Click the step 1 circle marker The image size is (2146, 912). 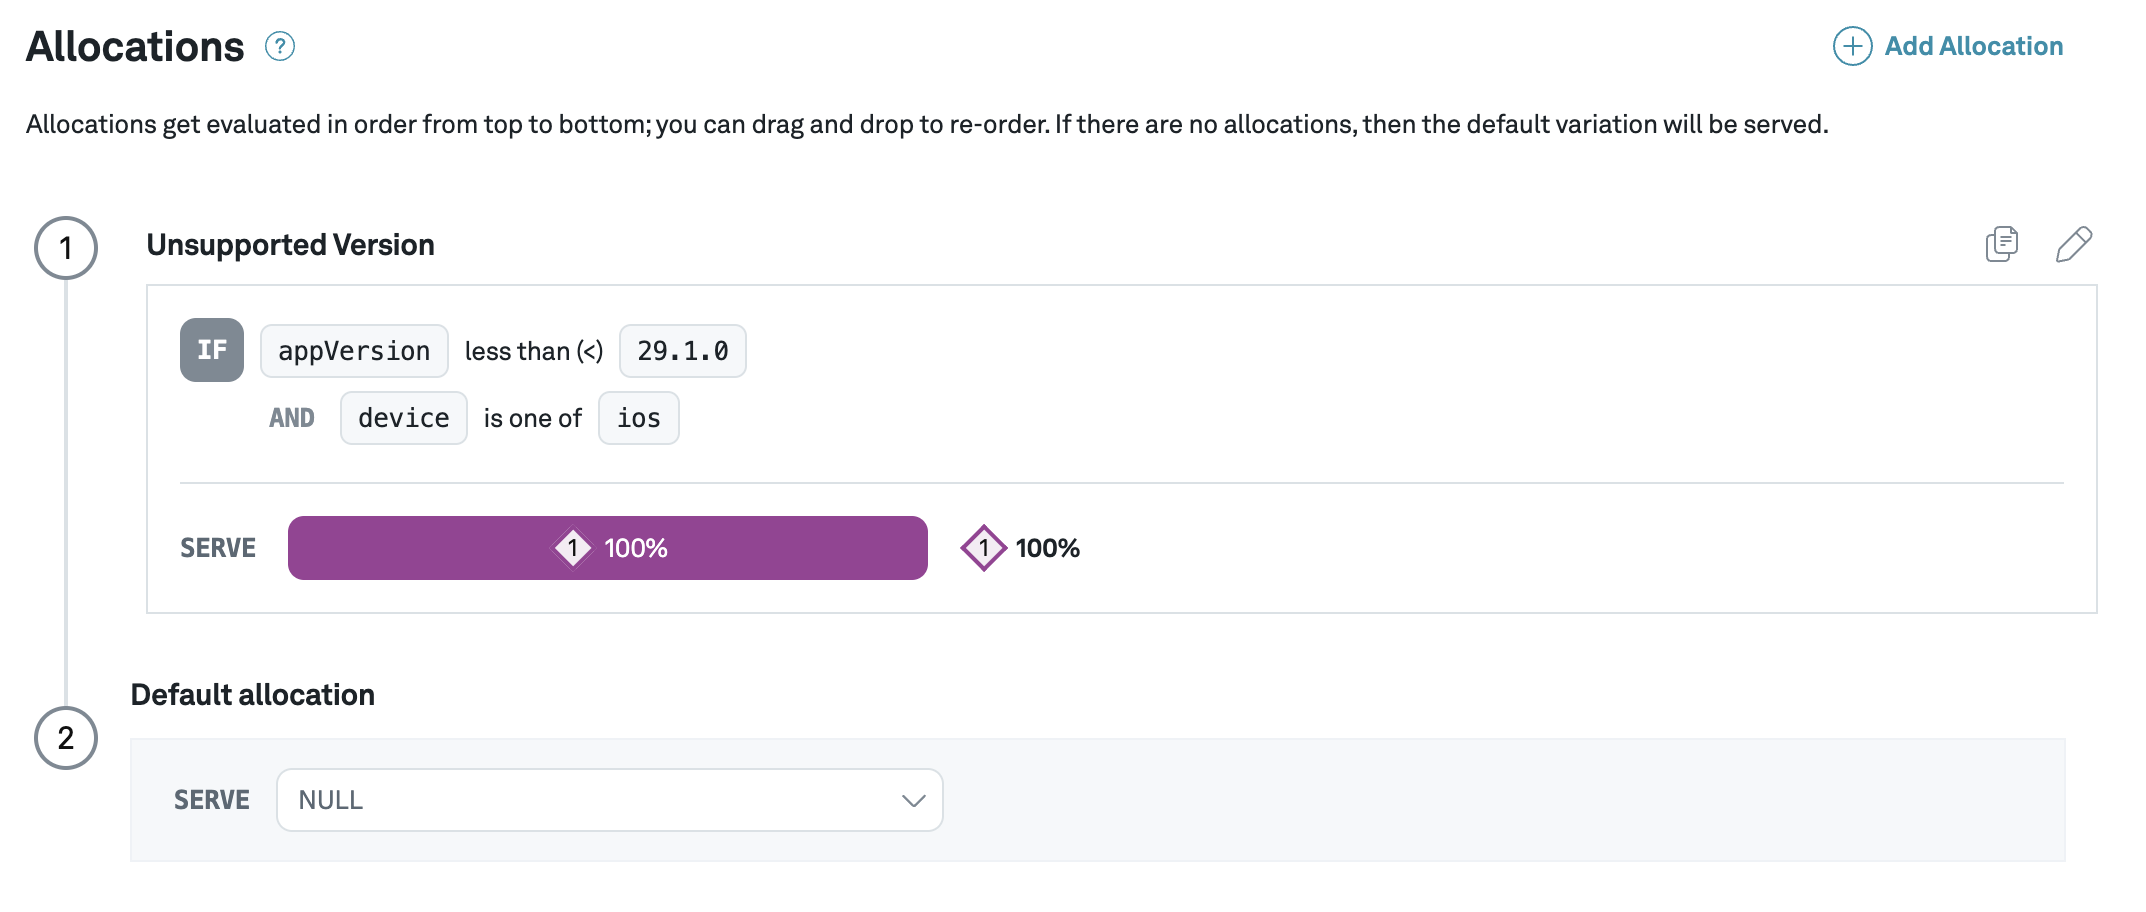click(x=66, y=248)
